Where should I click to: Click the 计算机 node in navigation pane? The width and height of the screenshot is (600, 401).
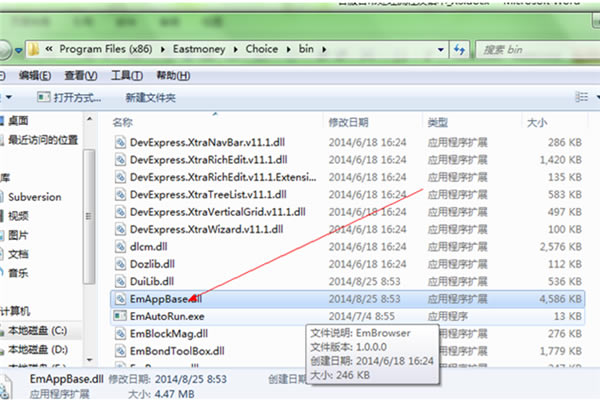pos(15,311)
